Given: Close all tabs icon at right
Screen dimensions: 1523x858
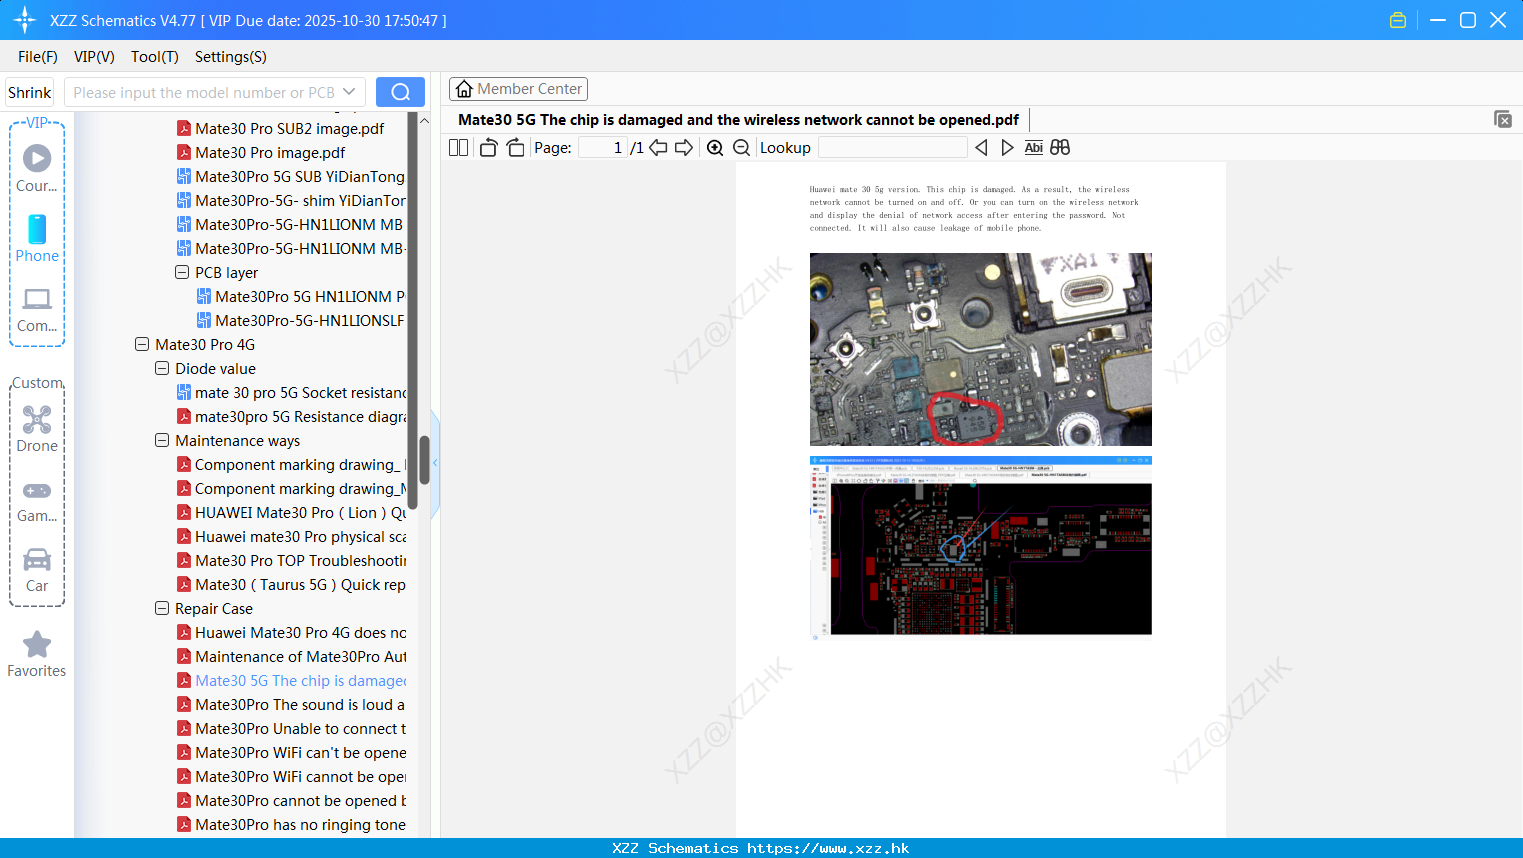Looking at the screenshot, I should pos(1503,119).
